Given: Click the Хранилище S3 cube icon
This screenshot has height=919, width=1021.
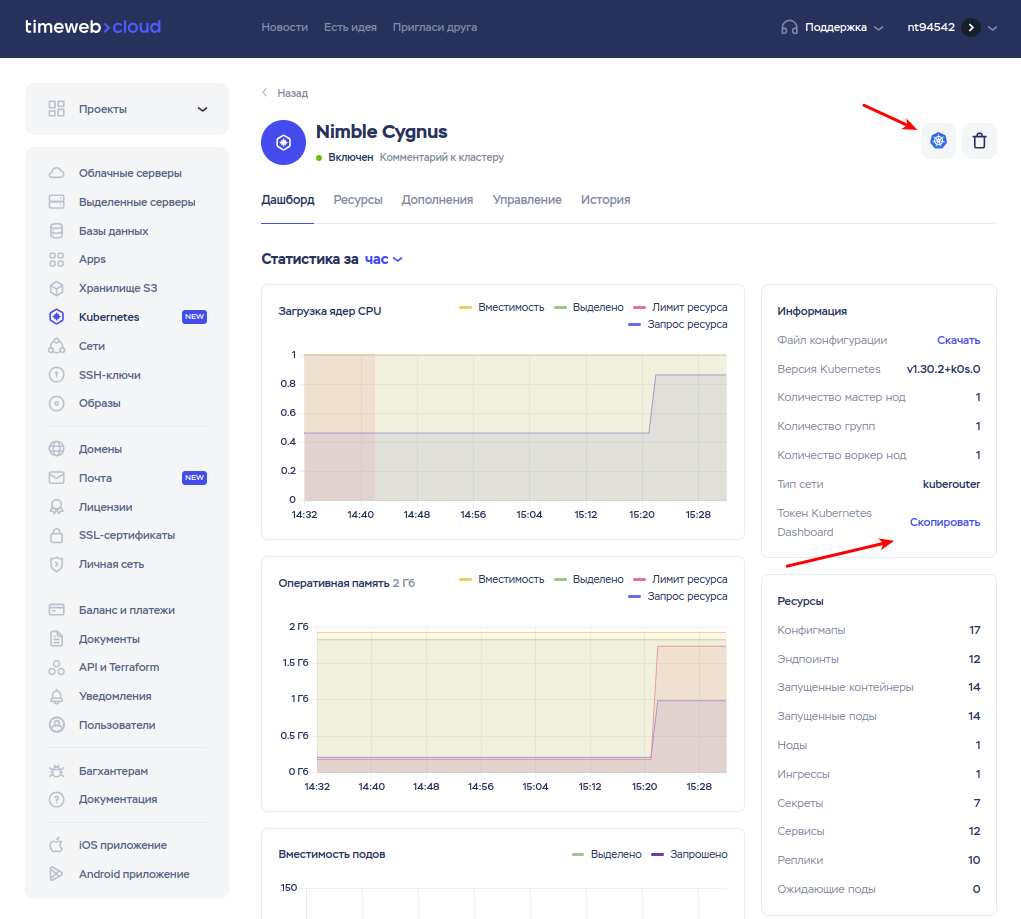Looking at the screenshot, I should (x=57, y=288).
